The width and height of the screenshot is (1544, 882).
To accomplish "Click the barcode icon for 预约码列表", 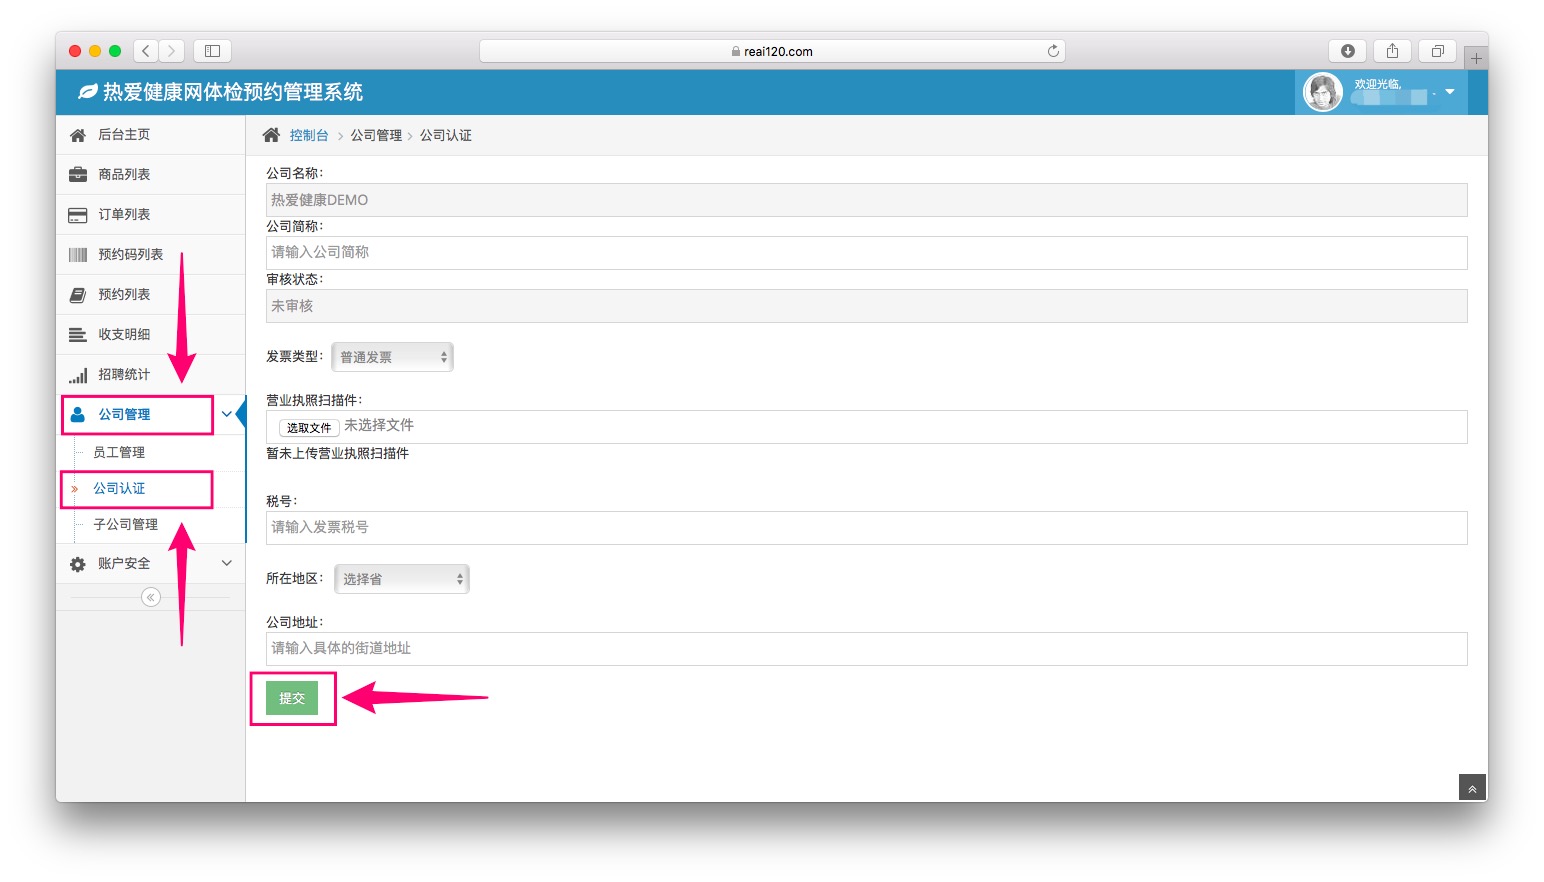I will (77, 255).
